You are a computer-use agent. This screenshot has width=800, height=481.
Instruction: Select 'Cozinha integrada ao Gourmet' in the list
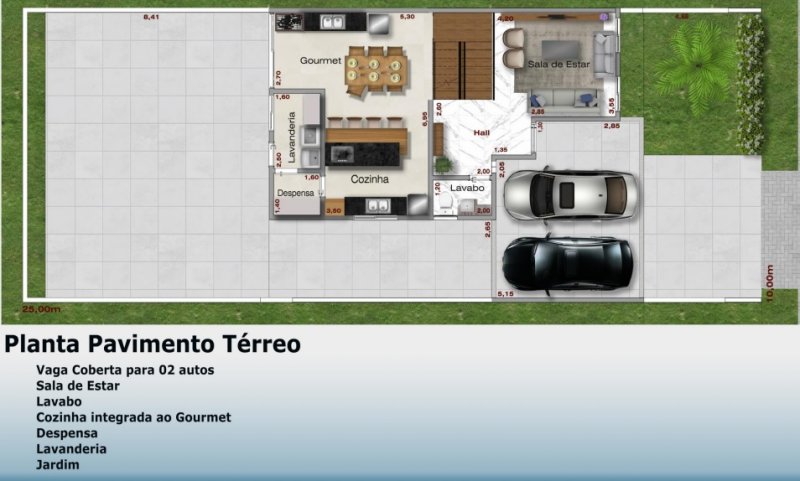click(133, 417)
